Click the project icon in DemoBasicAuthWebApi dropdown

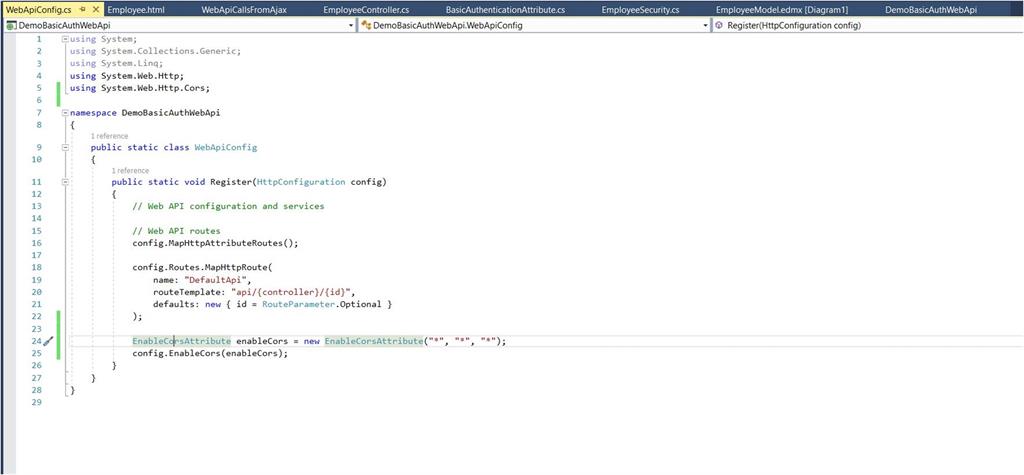point(11,25)
